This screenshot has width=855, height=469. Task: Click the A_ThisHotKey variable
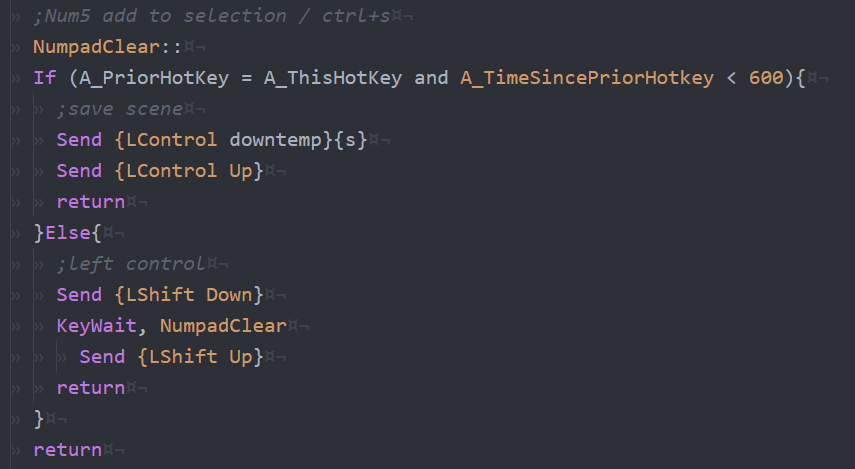click(x=333, y=78)
